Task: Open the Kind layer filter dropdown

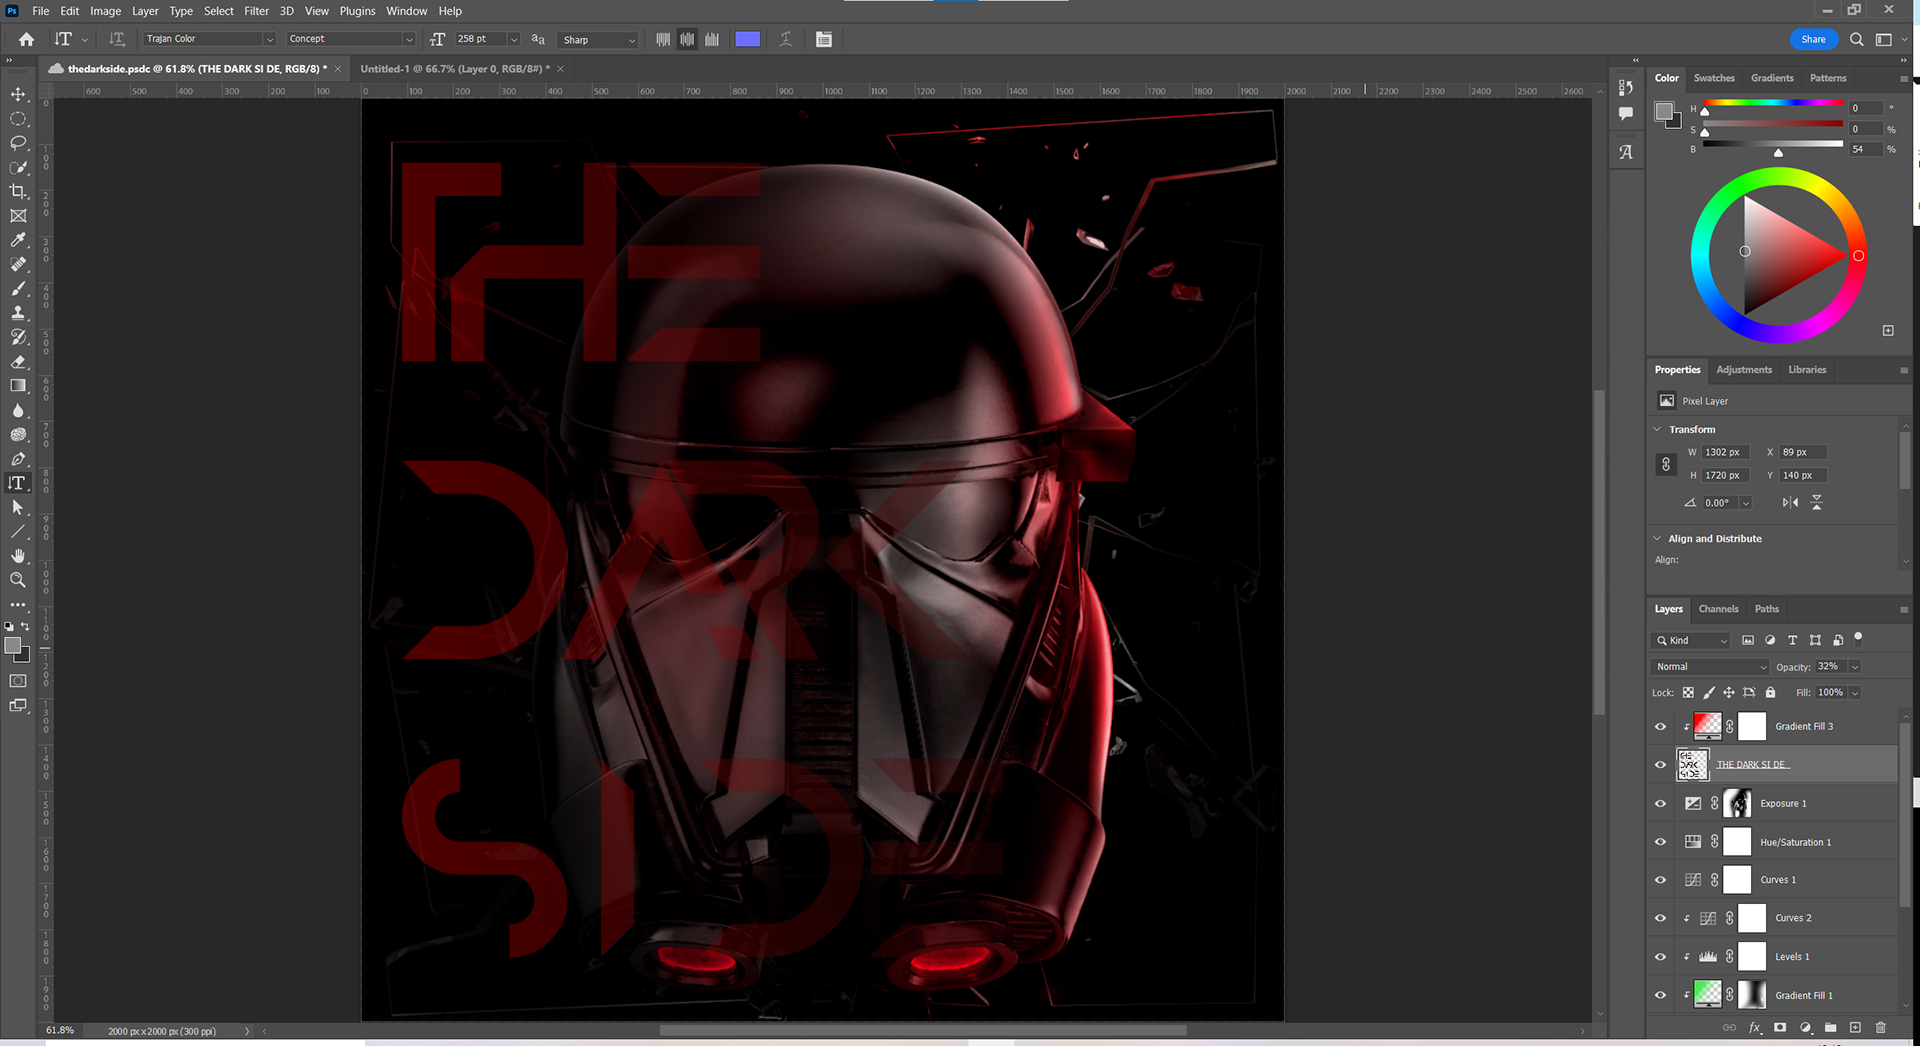Action: 1691,640
